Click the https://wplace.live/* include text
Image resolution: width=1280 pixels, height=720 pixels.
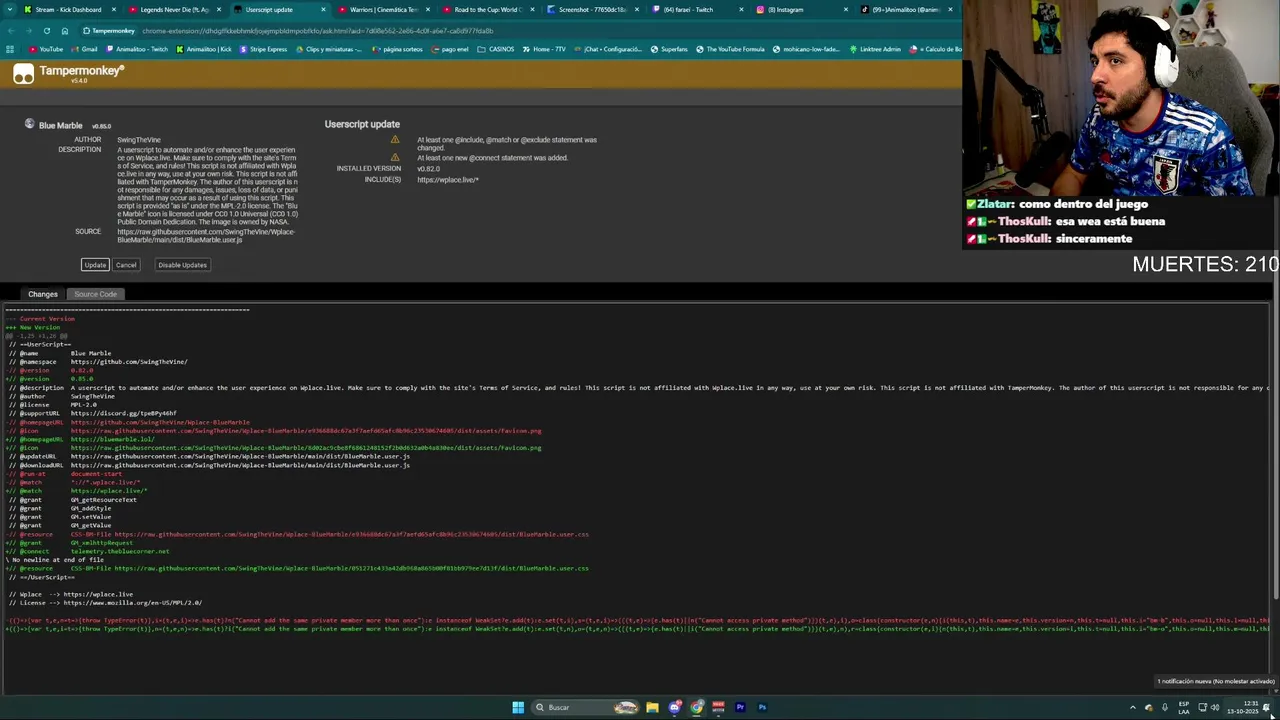[x=448, y=180]
